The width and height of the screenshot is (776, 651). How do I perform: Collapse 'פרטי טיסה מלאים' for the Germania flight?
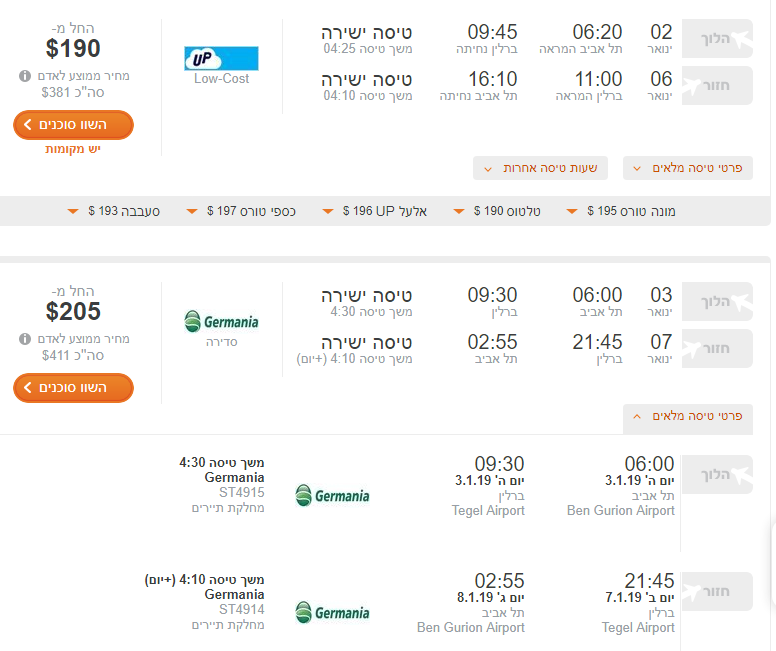point(688,415)
